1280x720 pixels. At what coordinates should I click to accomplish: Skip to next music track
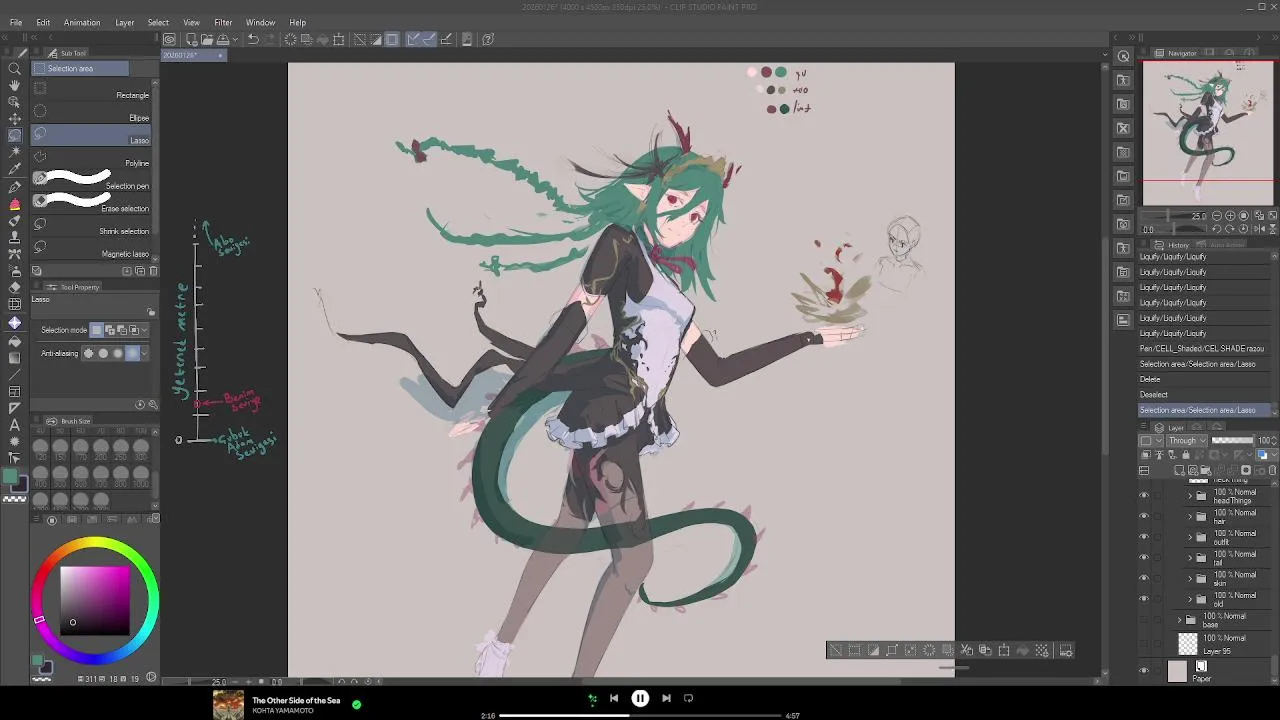666,698
